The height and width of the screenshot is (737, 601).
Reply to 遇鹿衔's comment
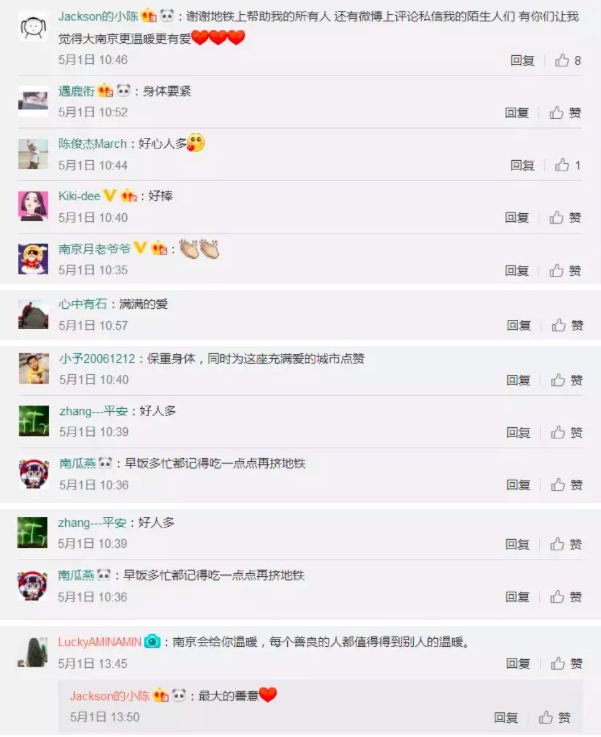tap(517, 113)
